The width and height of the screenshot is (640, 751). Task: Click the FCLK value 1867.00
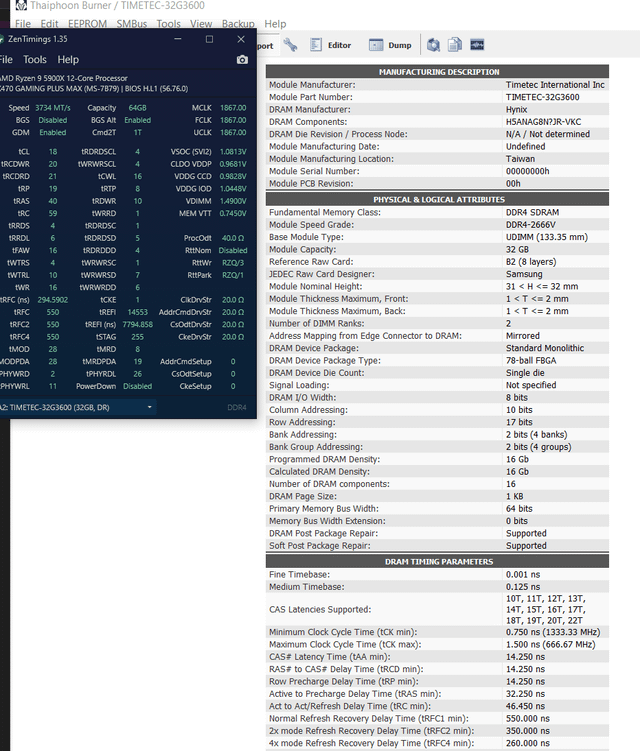pyautogui.click(x=233, y=120)
